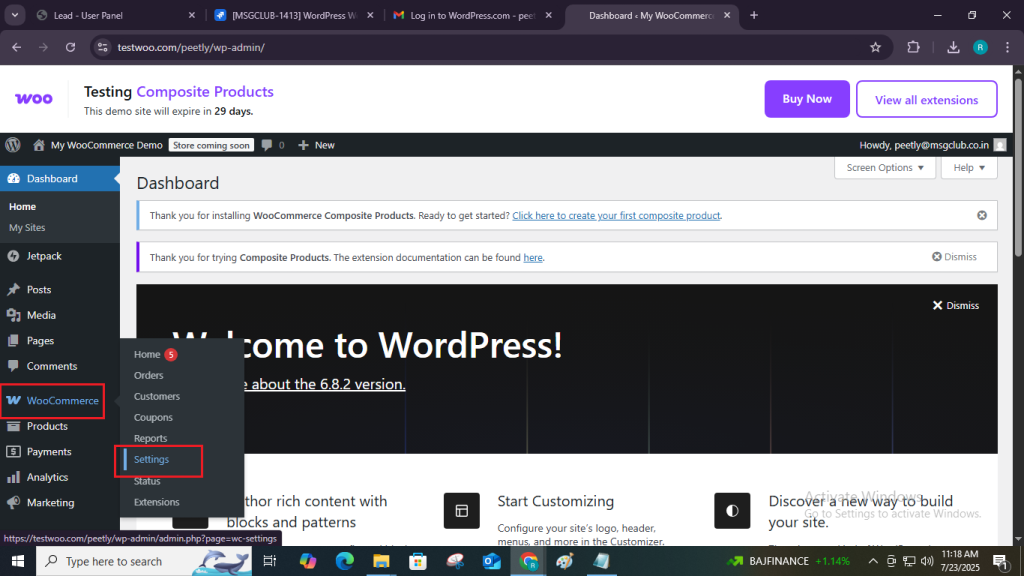Image resolution: width=1024 pixels, height=576 pixels.
Task: Open WooCommerce Coupons submenu item
Action: [153, 417]
